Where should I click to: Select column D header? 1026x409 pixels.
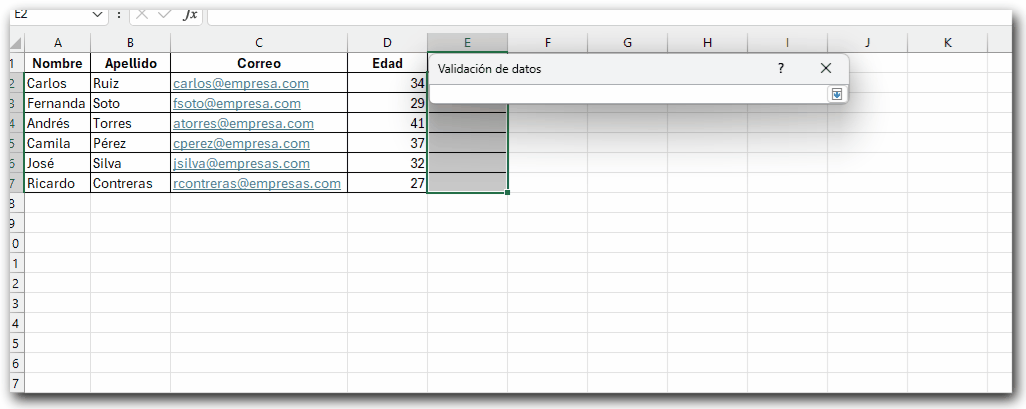click(x=387, y=43)
